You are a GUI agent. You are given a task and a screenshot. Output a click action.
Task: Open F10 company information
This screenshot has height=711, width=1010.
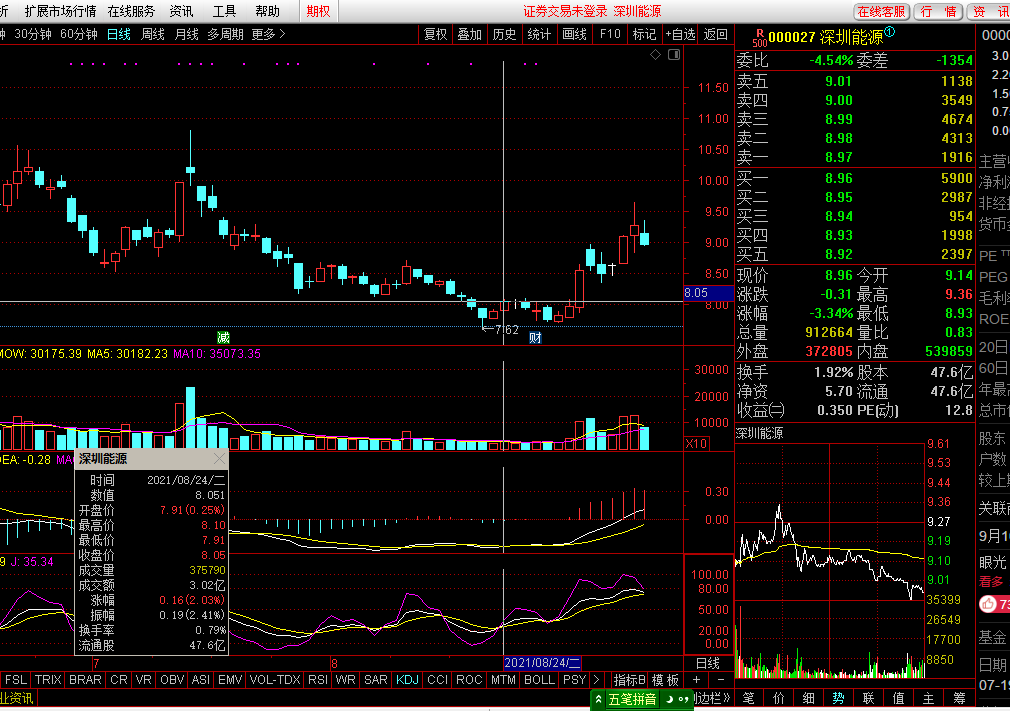(x=610, y=34)
